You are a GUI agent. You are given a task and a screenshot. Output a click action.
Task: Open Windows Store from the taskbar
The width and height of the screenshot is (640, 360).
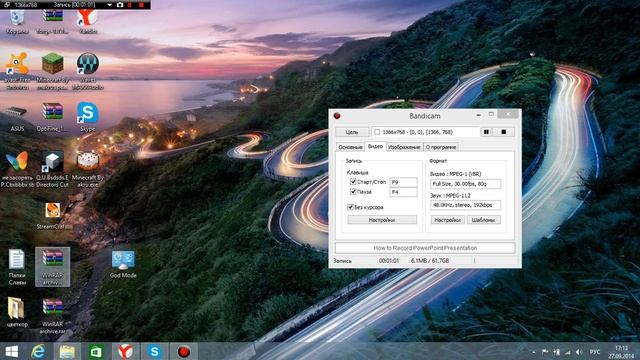pos(96,351)
